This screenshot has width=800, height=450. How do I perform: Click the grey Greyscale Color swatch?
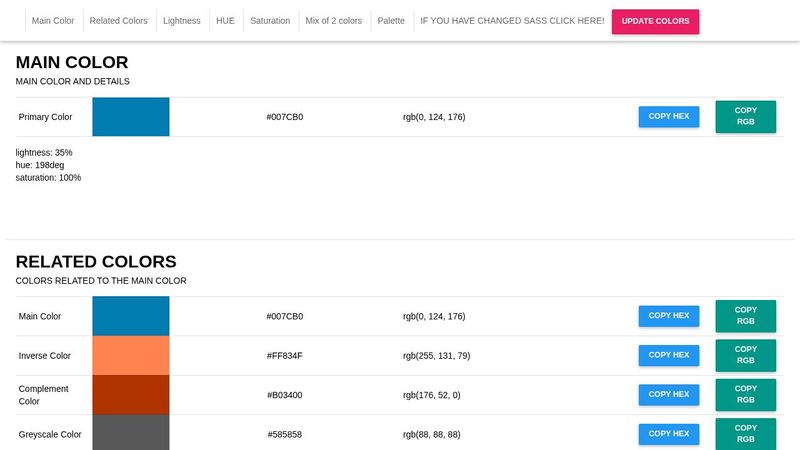[x=131, y=433]
